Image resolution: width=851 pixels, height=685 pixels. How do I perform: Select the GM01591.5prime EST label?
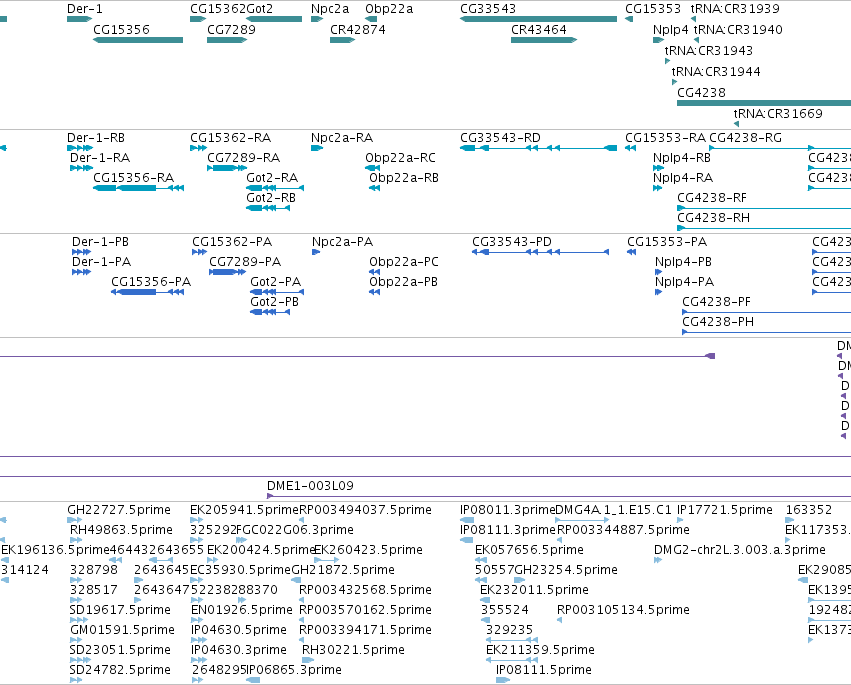pyautogui.click(x=122, y=630)
